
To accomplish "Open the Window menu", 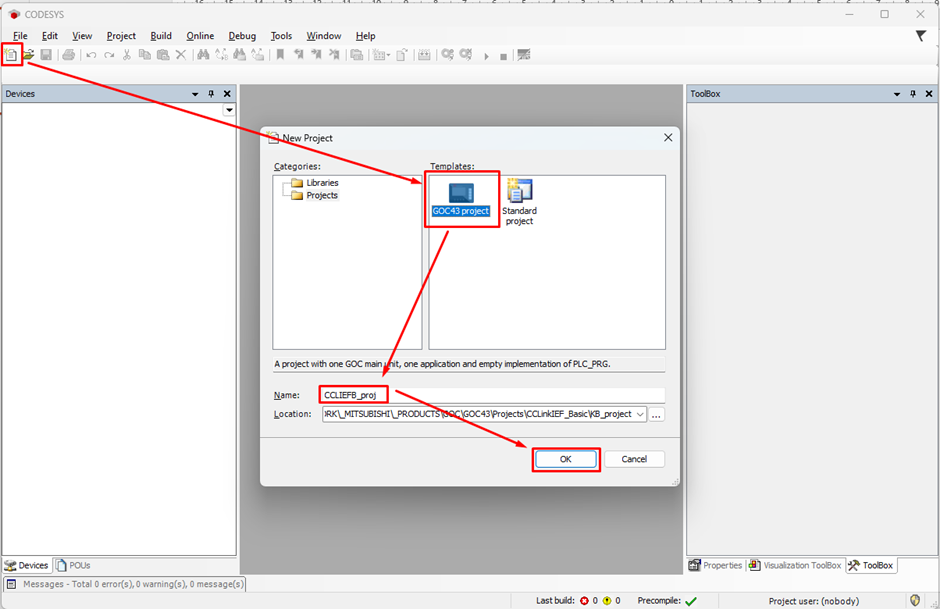I will (324, 36).
